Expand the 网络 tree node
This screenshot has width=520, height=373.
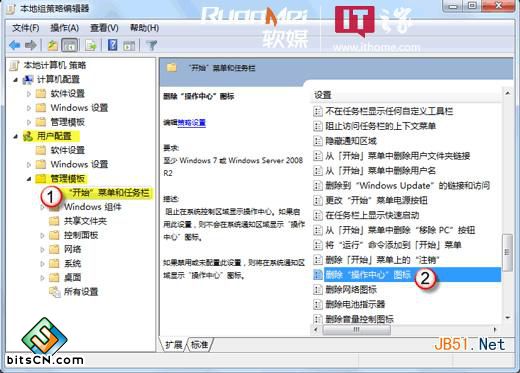click(42, 250)
